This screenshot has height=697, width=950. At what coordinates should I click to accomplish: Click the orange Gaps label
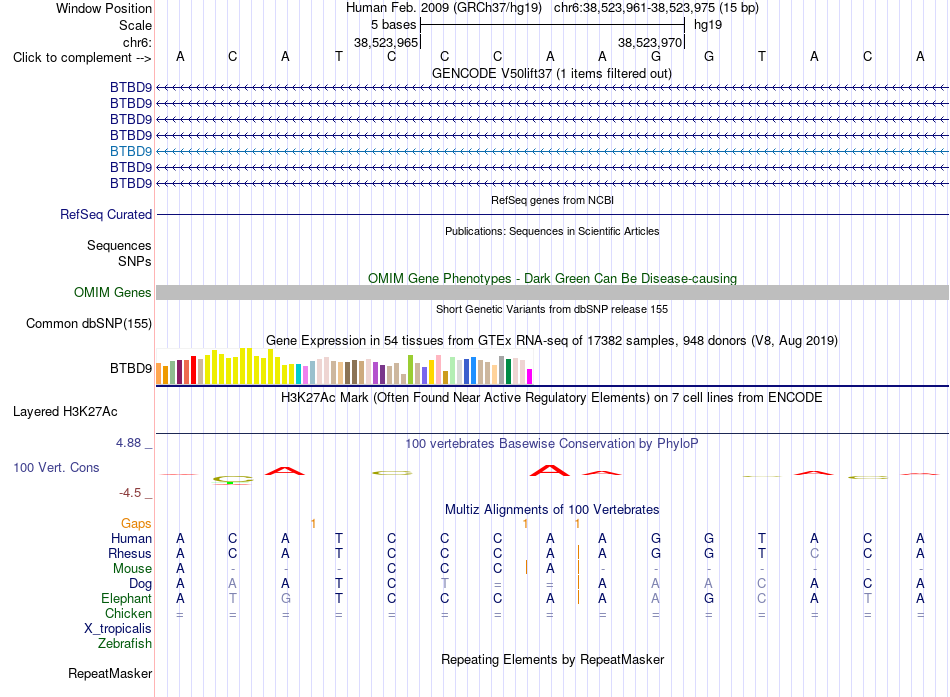click(136, 523)
